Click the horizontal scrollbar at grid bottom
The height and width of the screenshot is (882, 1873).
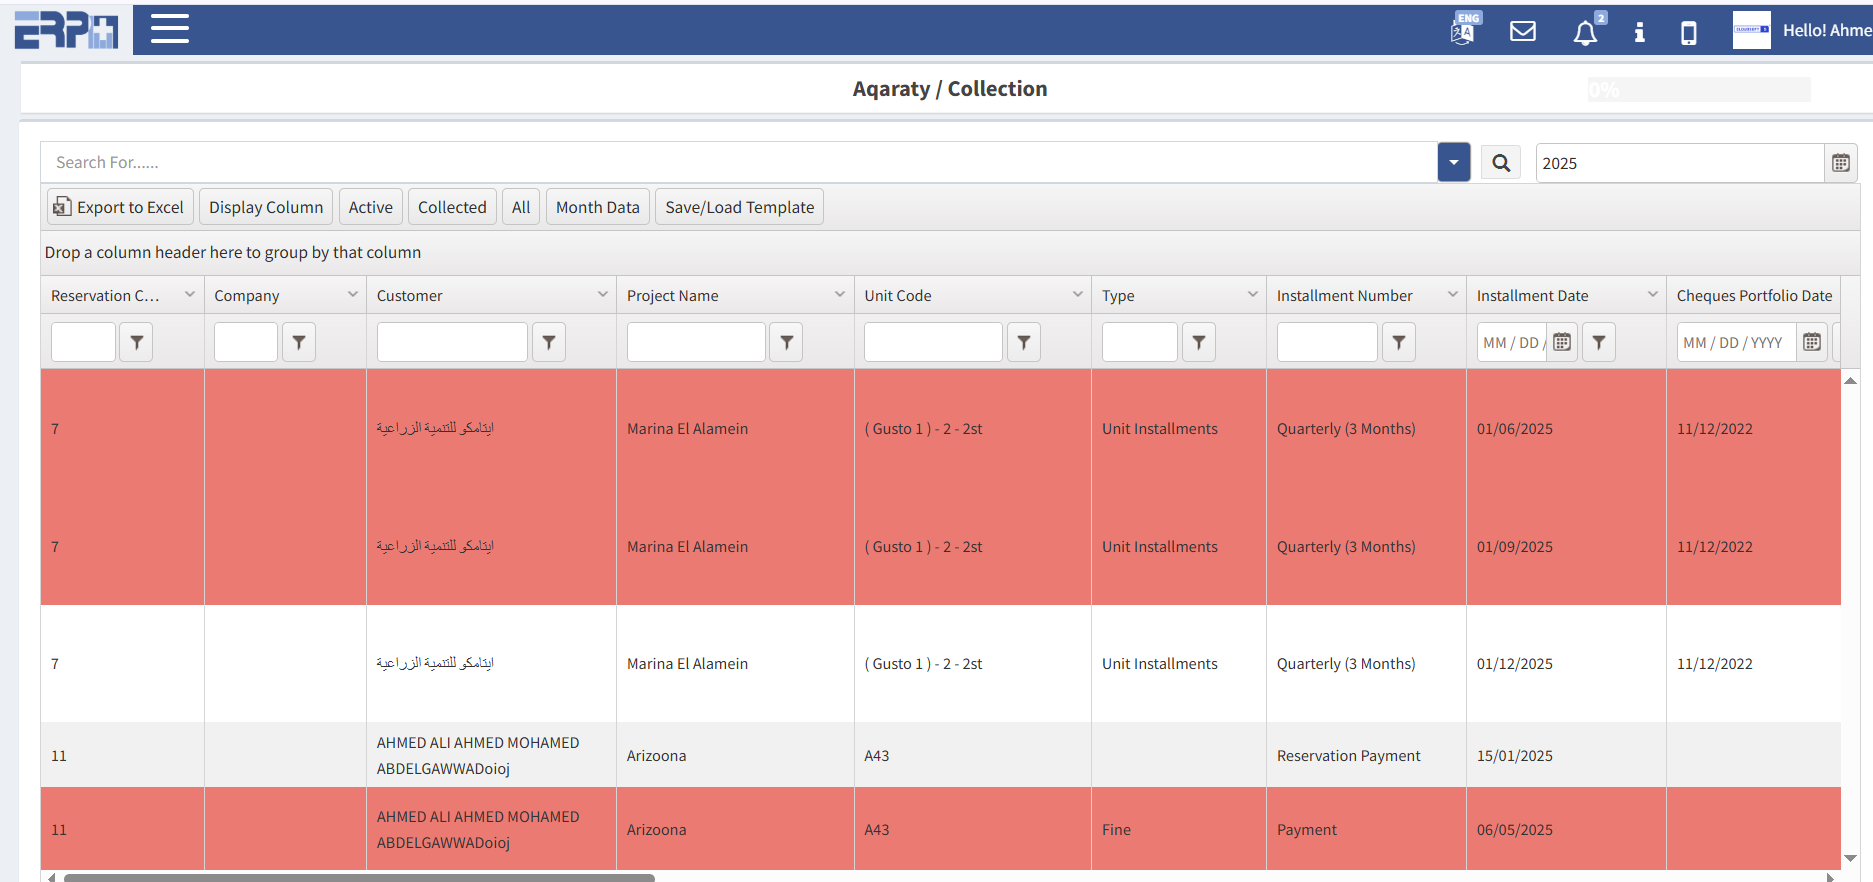tap(360, 877)
